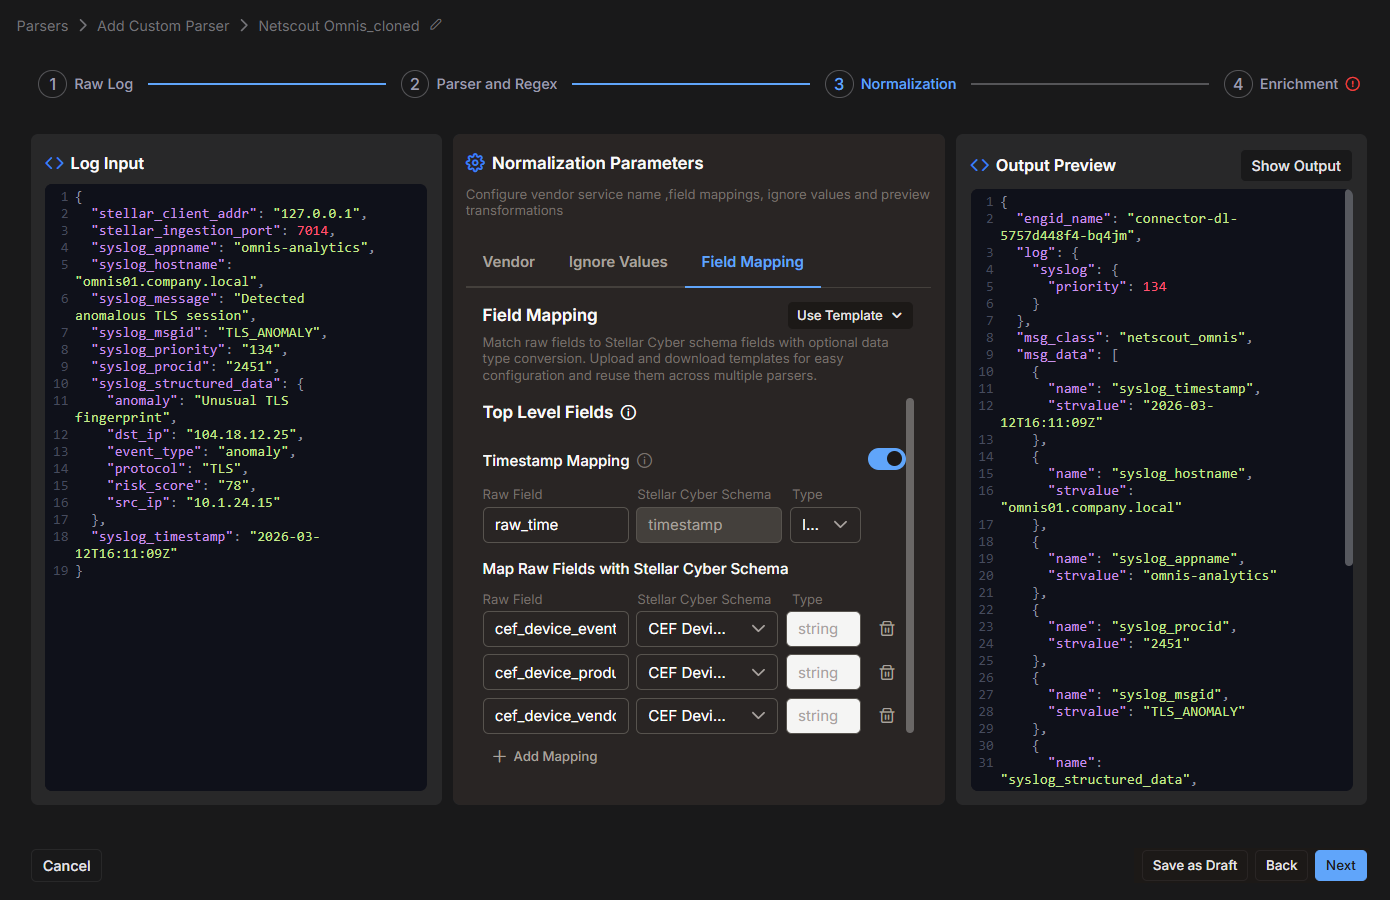Open the Enrichment step
Screen dimensions: 1390x900
1298,84
